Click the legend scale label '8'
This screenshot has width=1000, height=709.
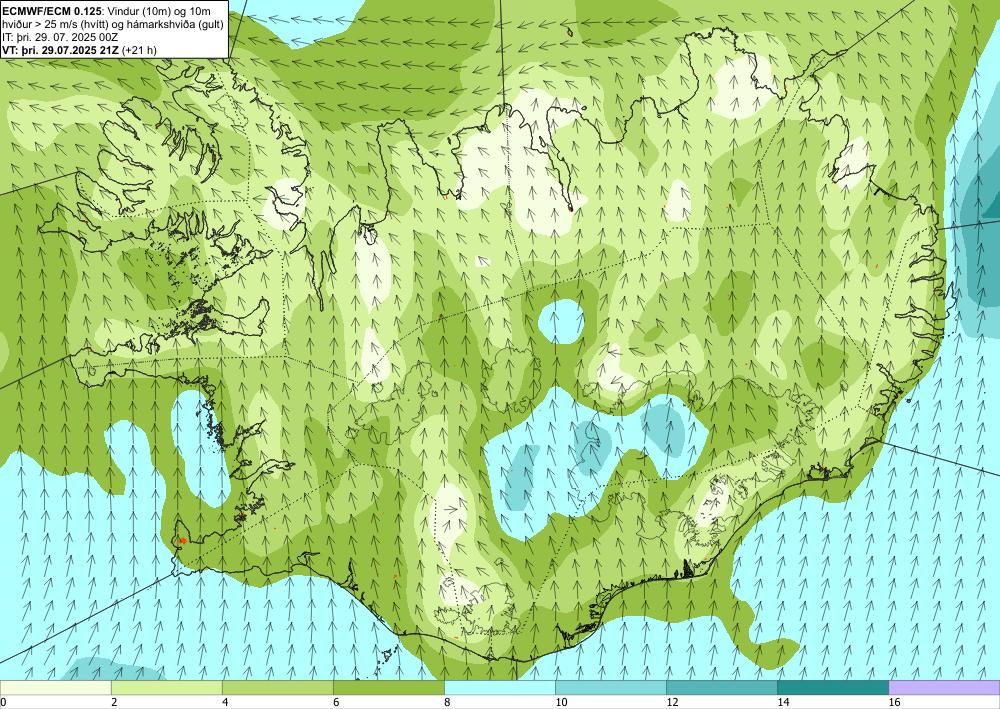pyautogui.click(x=446, y=702)
